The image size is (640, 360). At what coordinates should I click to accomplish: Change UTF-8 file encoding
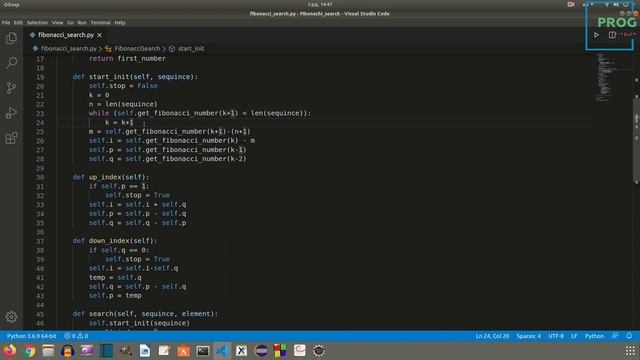coord(556,336)
